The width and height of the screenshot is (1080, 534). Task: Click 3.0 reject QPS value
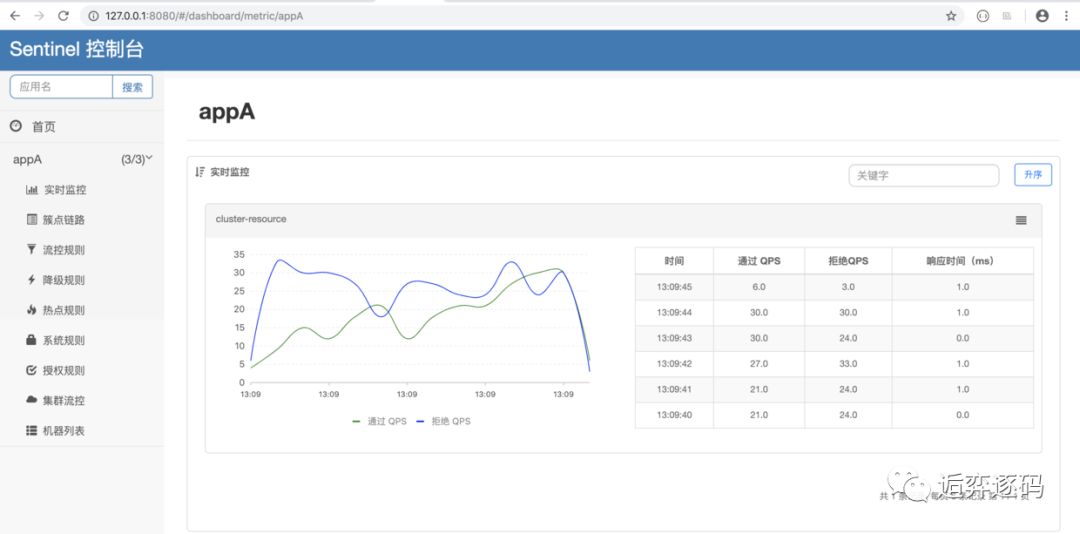pos(848,287)
